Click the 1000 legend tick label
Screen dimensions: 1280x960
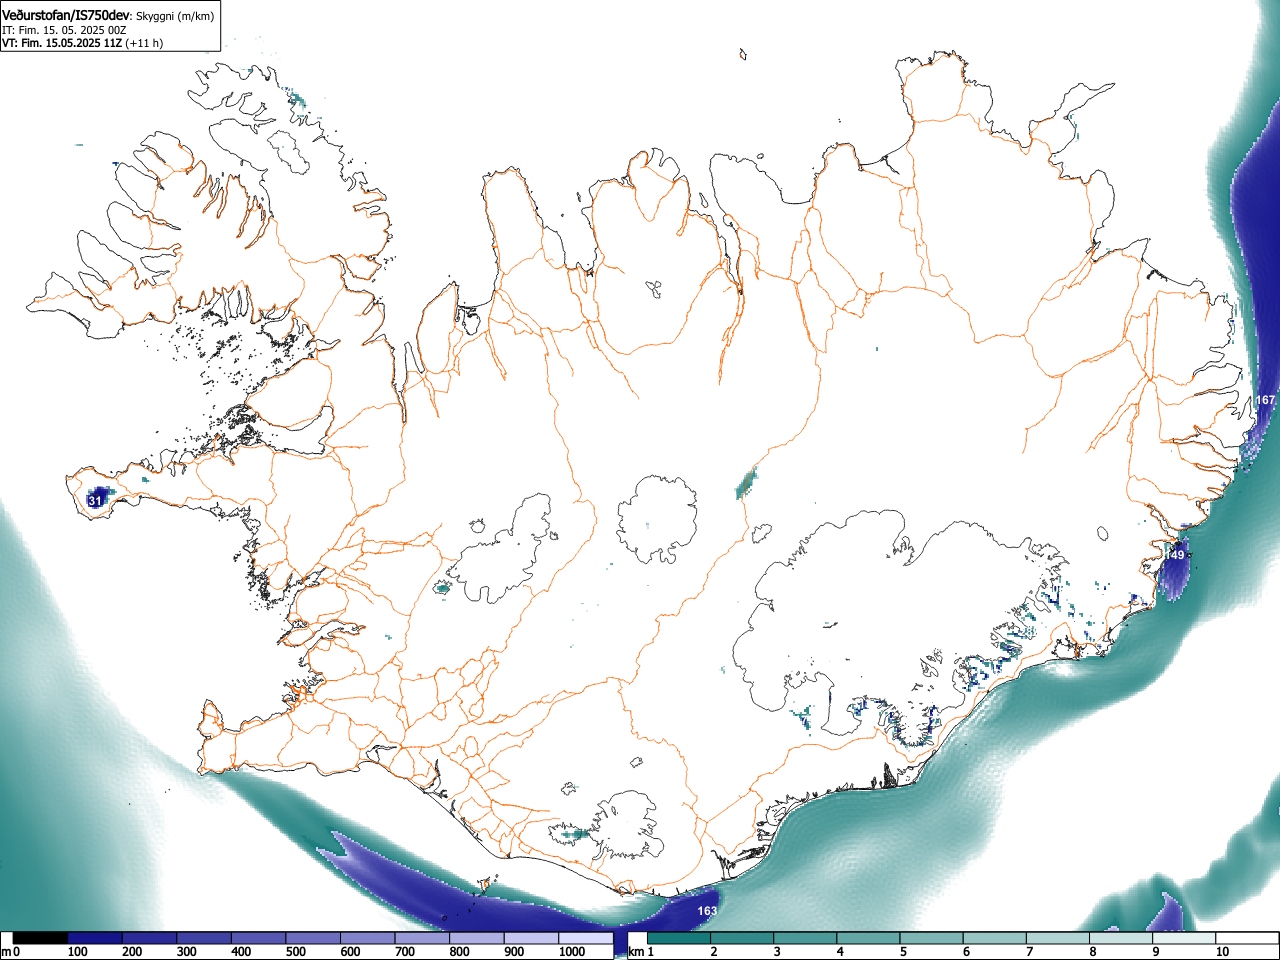click(572, 952)
